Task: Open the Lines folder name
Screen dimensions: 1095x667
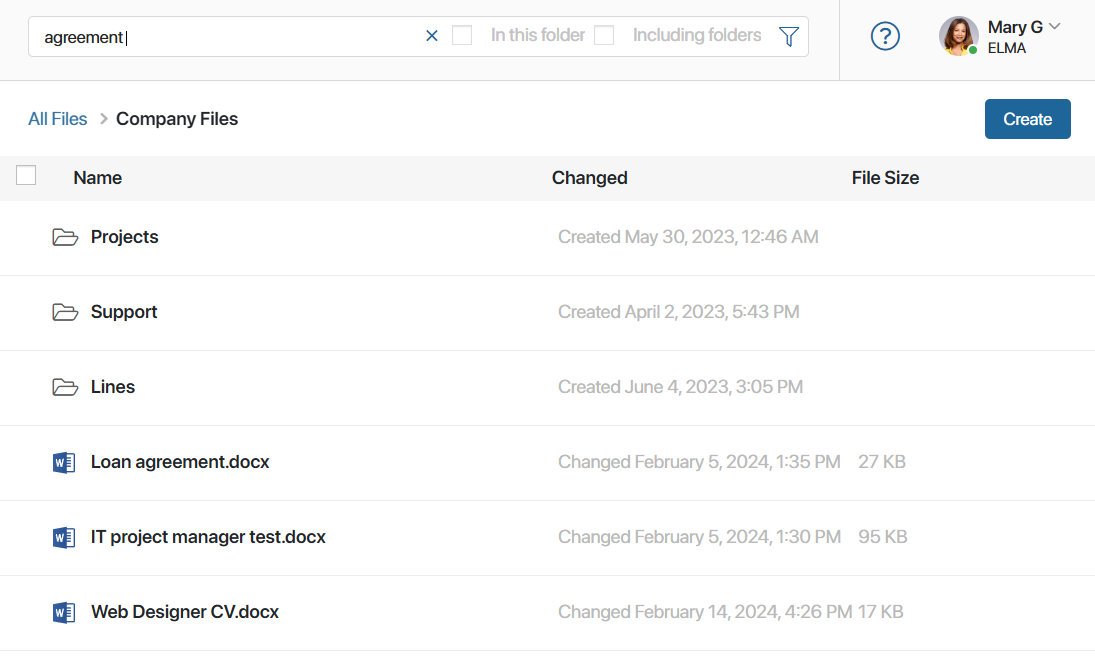Action: (112, 387)
